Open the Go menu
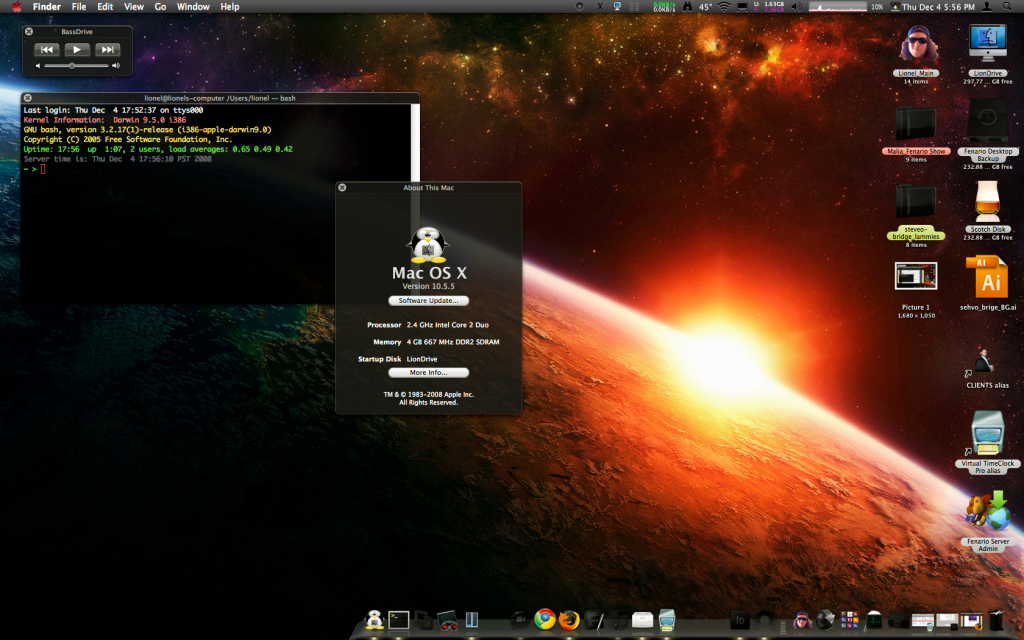 pyautogui.click(x=160, y=7)
